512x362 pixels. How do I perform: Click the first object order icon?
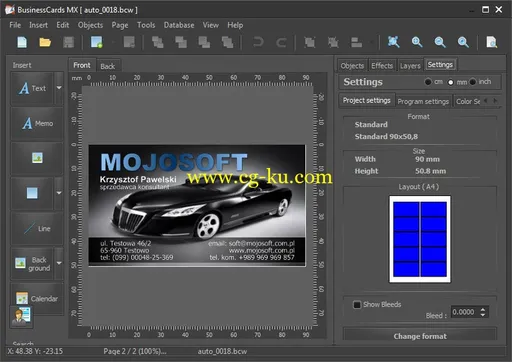pos(158,42)
